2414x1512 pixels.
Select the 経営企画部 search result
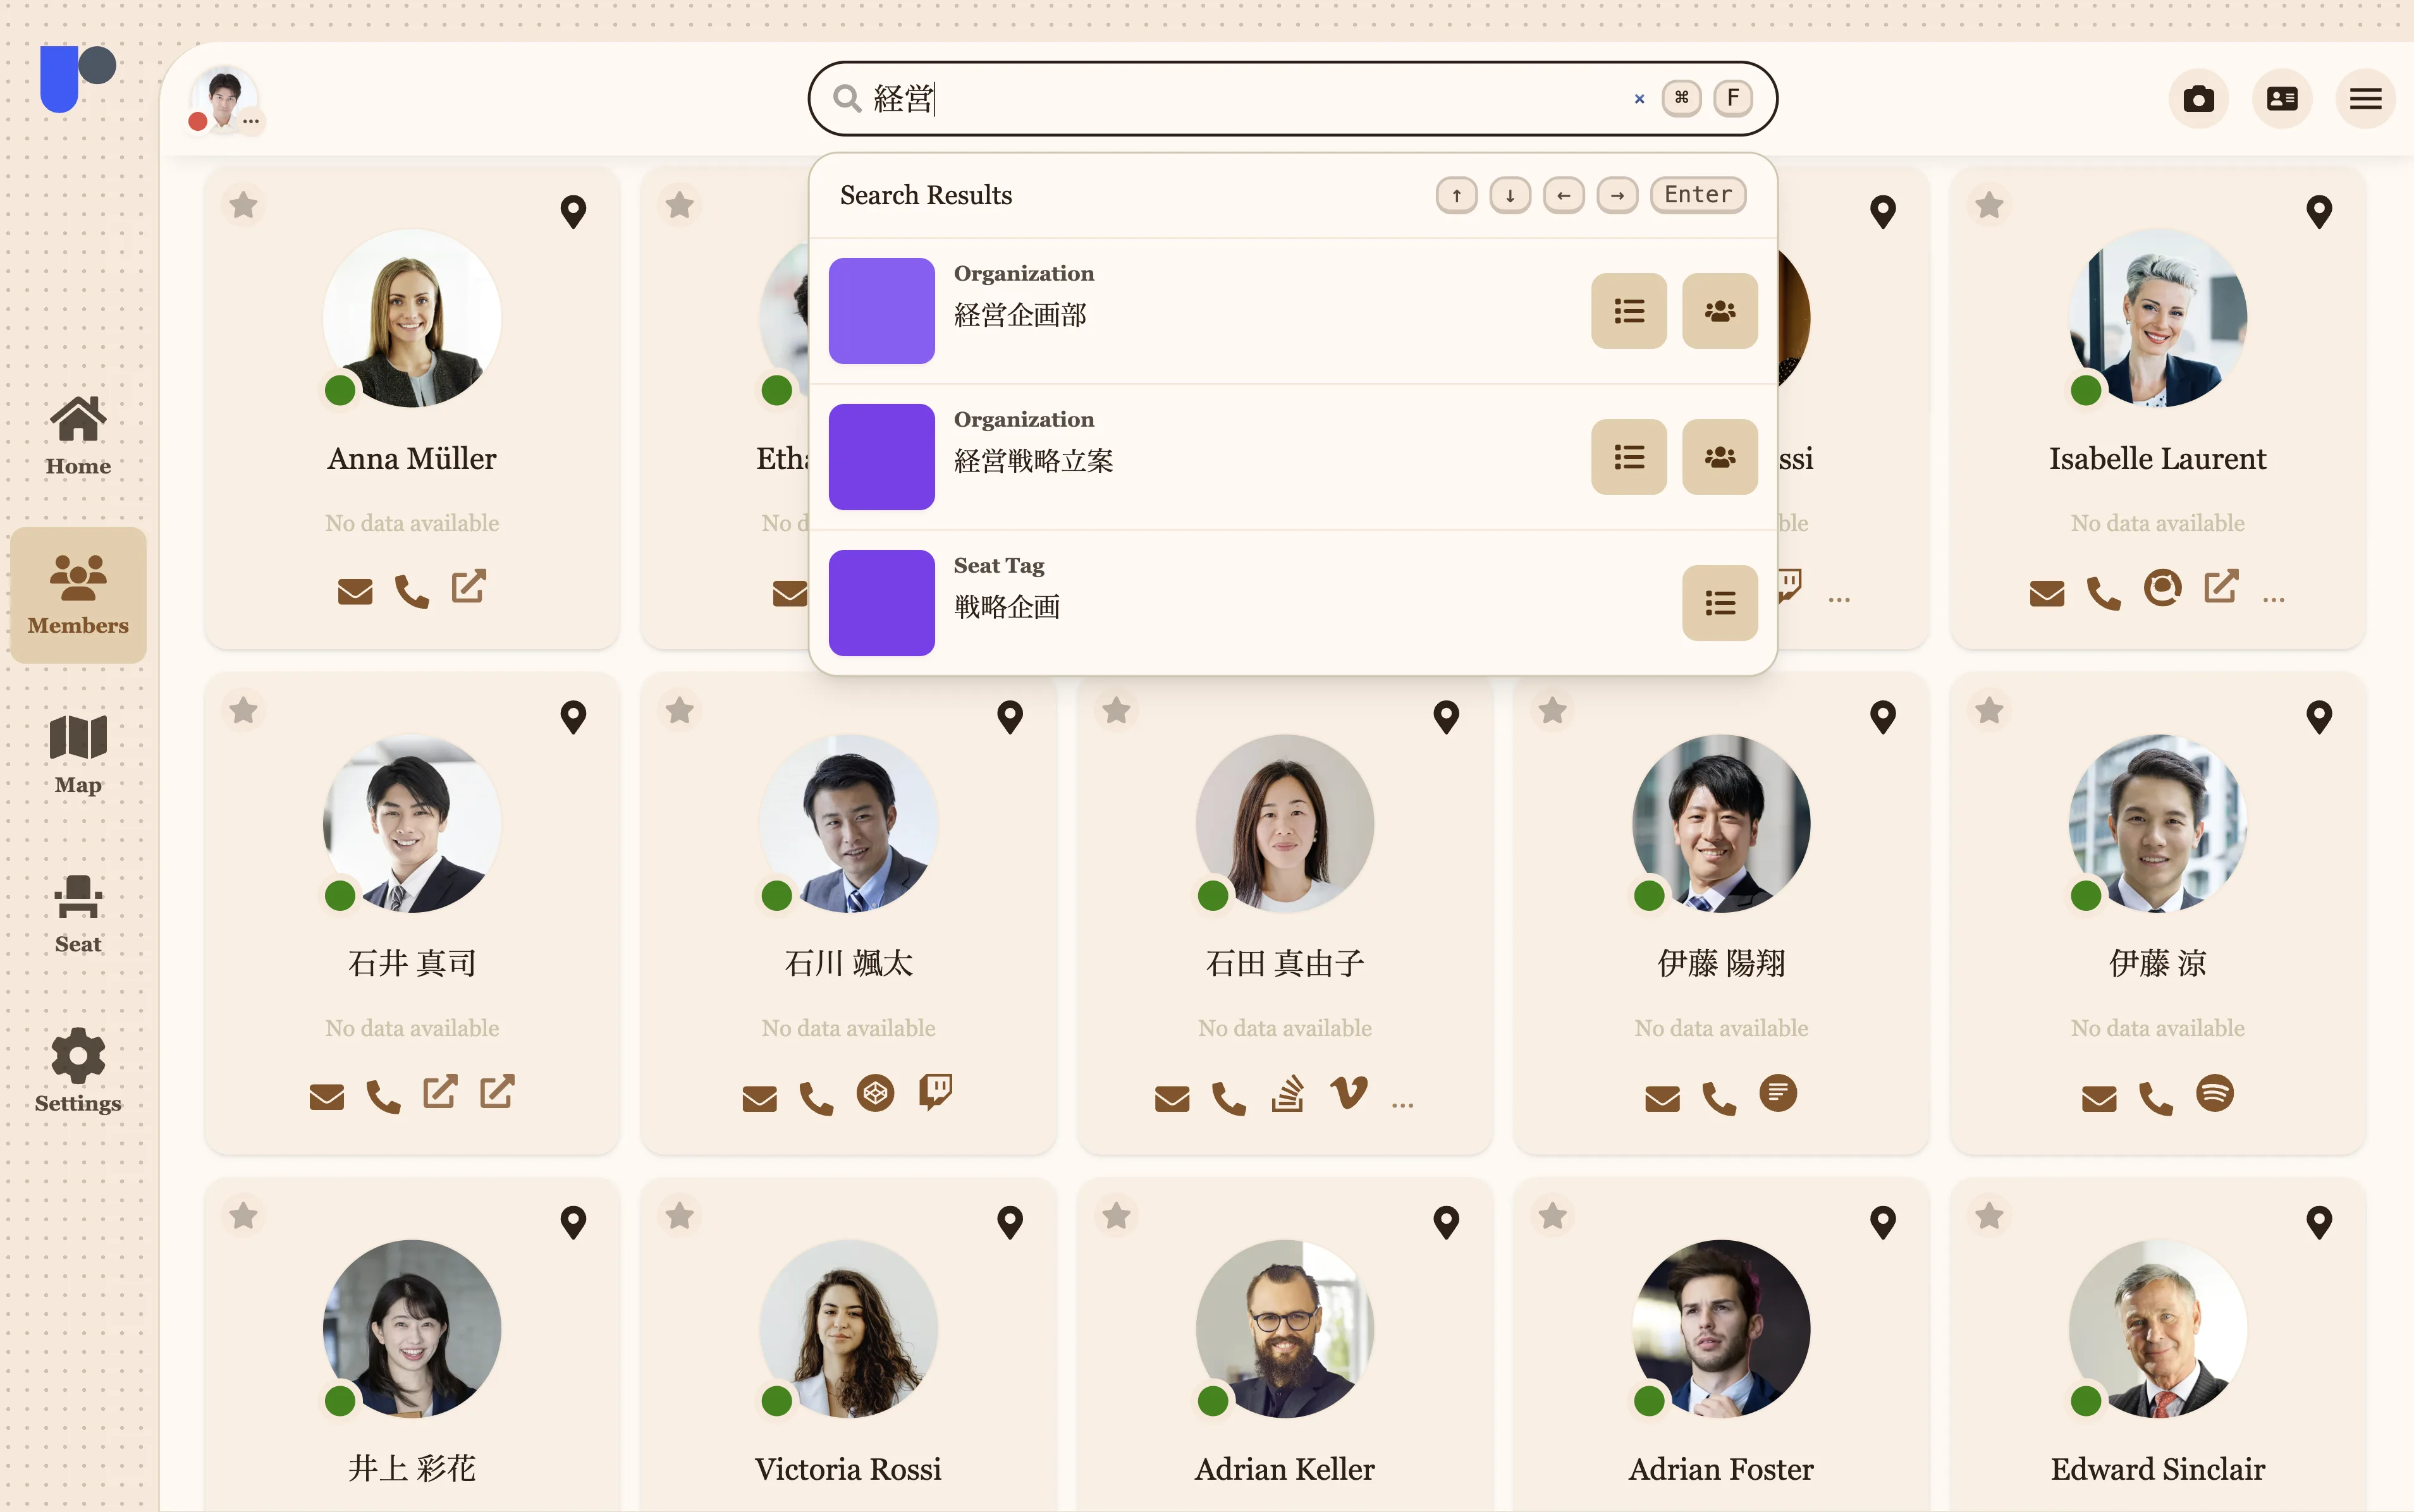click(x=1292, y=311)
